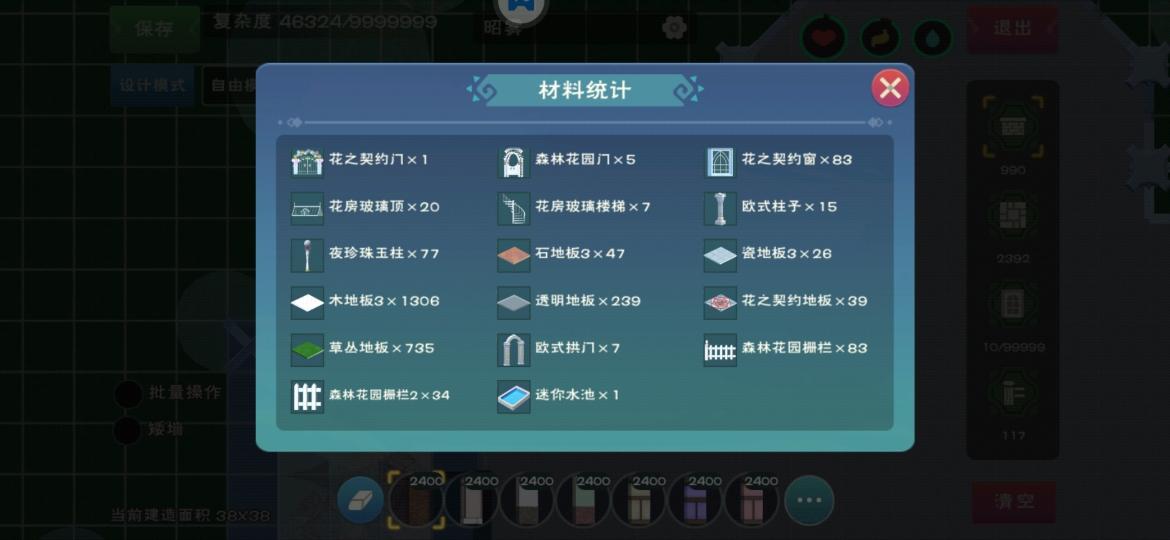
Task: Select the purple wall swatch
Action: pos(695,500)
